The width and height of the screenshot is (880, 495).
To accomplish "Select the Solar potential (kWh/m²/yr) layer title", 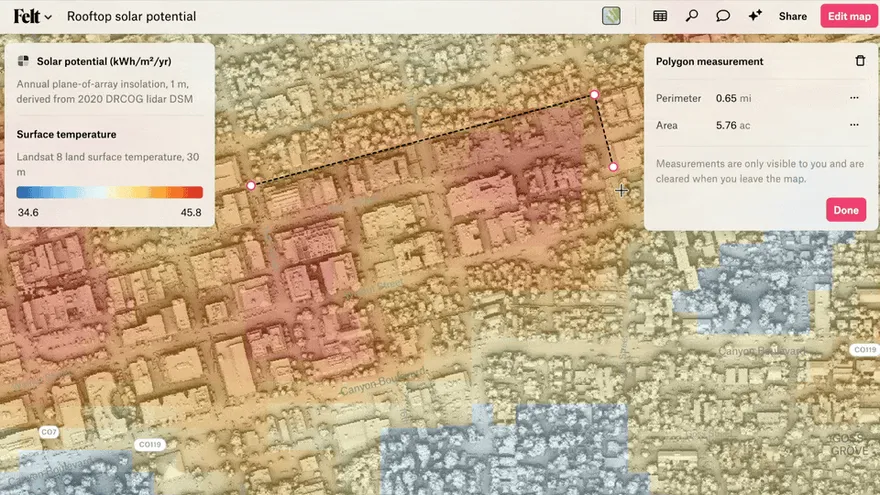I will pos(104,61).
